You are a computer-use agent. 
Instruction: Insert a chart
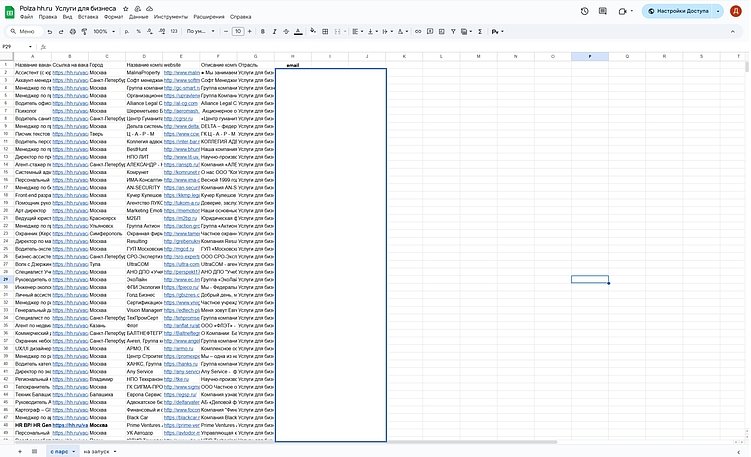[x=442, y=32]
